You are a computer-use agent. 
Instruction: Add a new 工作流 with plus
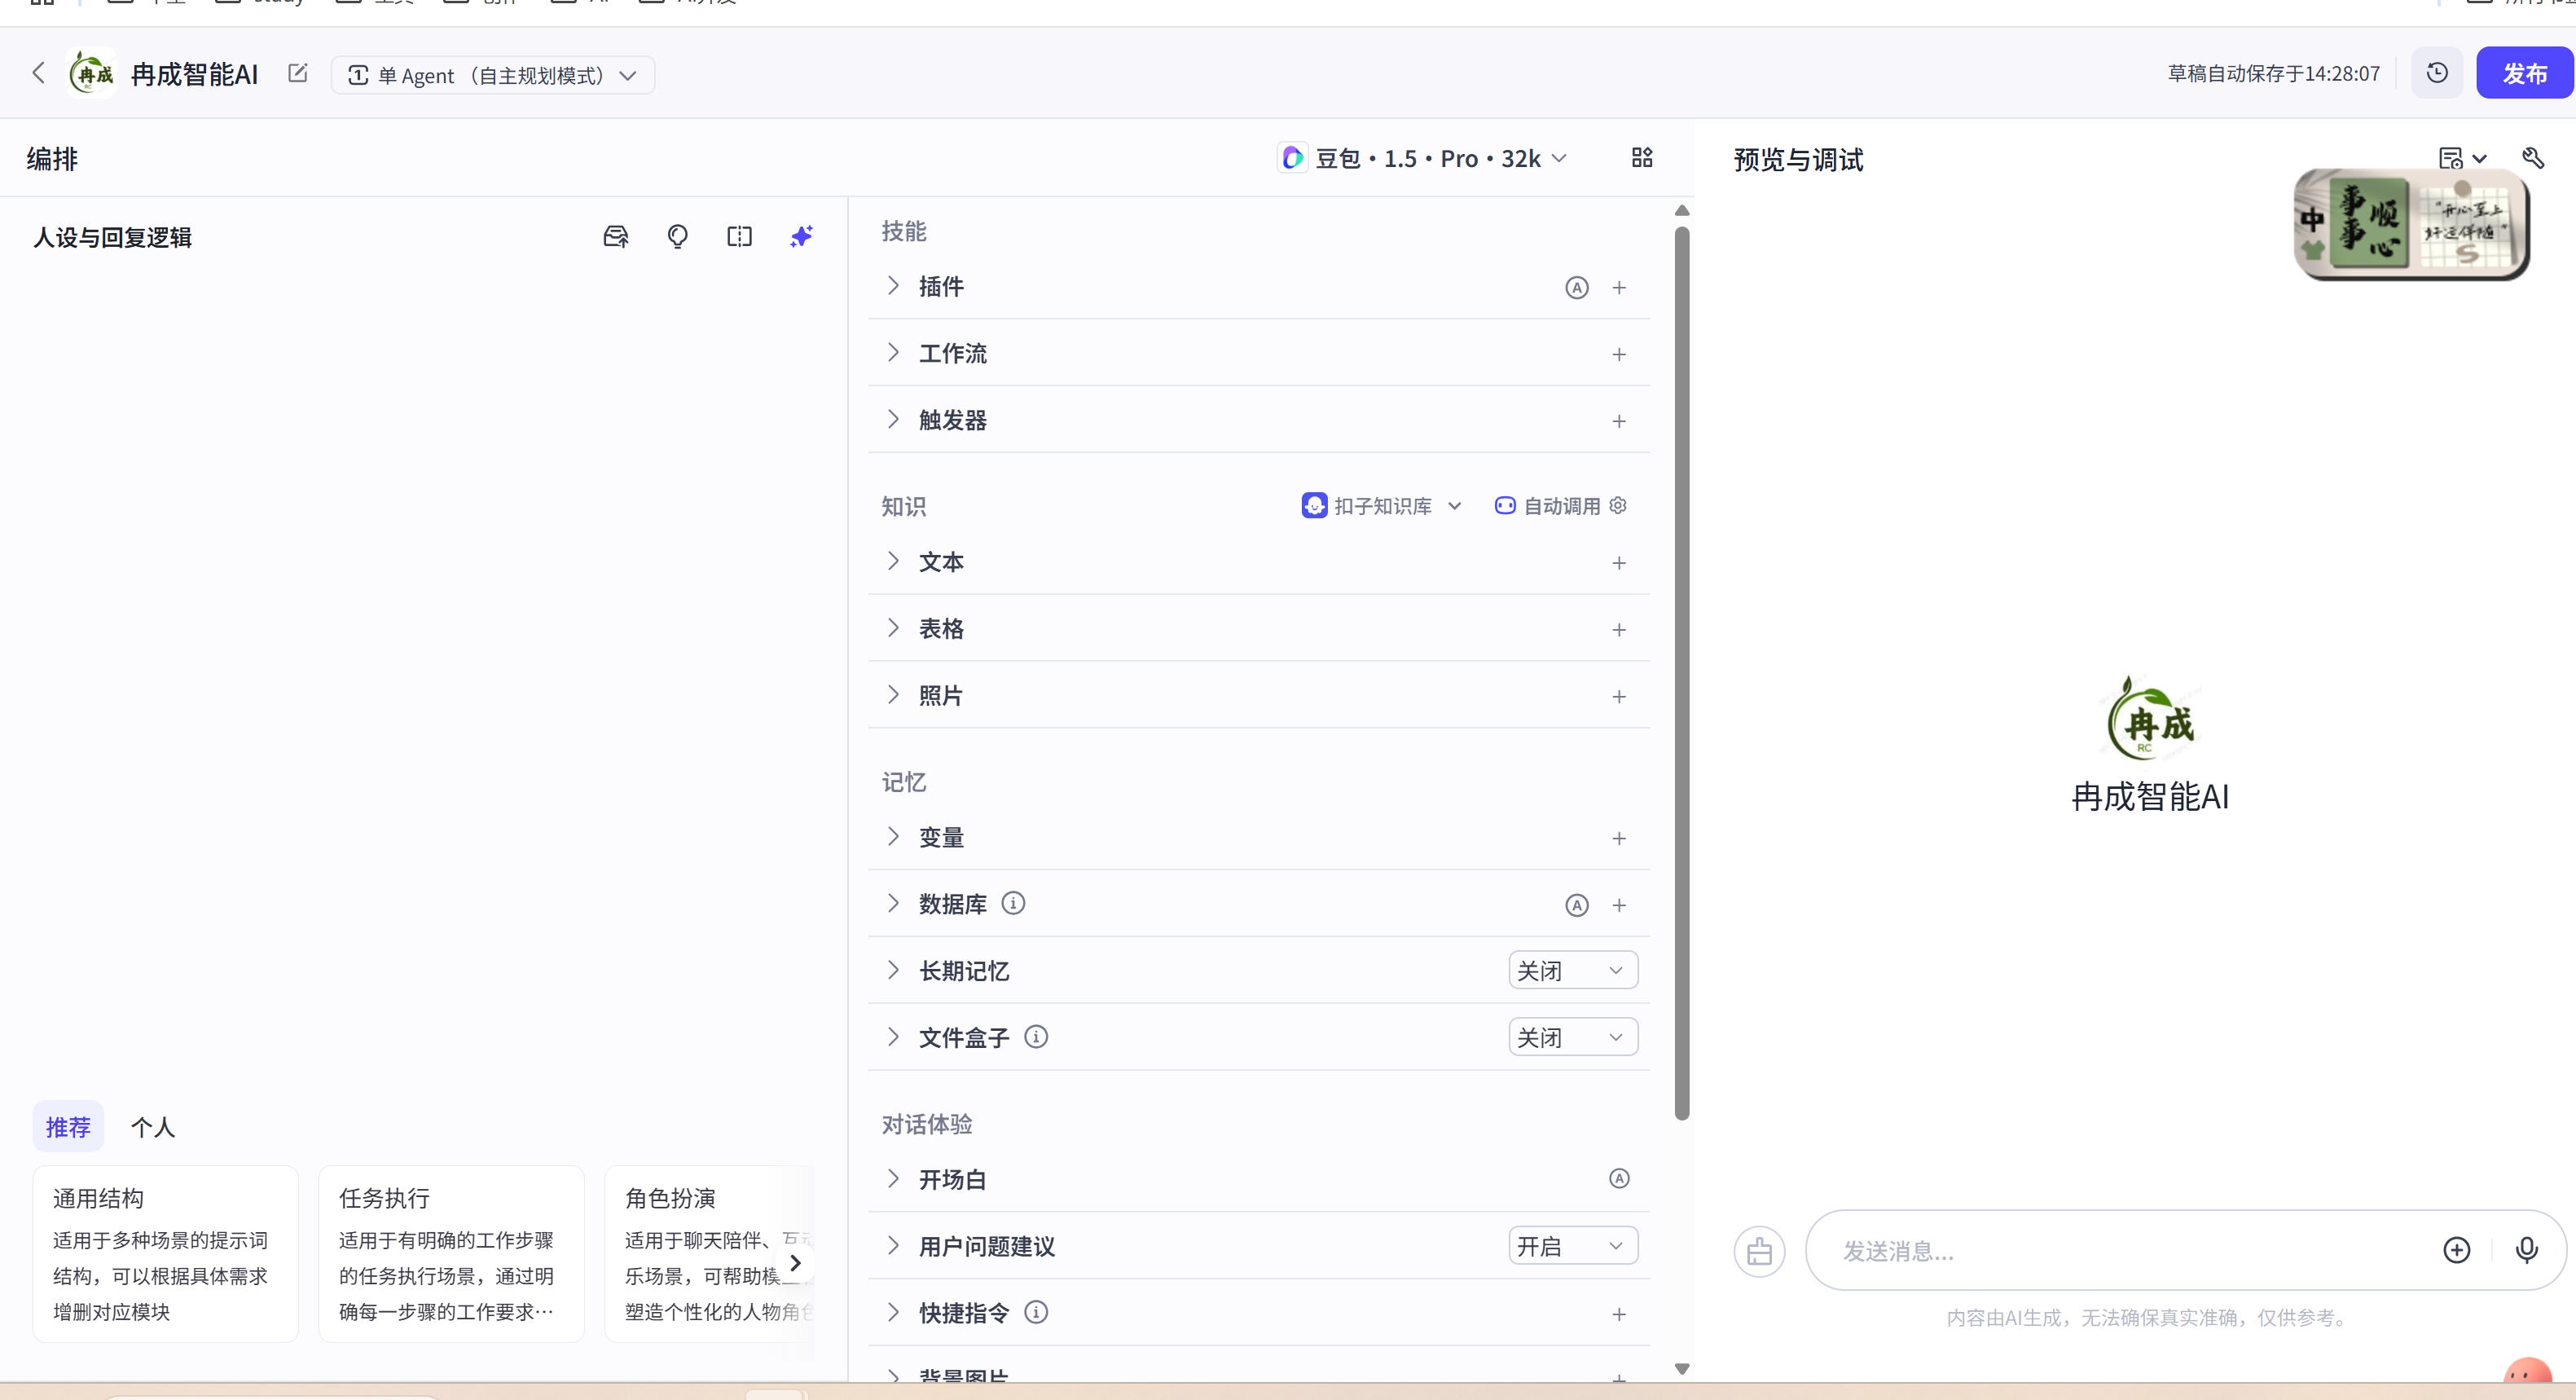click(x=1619, y=355)
